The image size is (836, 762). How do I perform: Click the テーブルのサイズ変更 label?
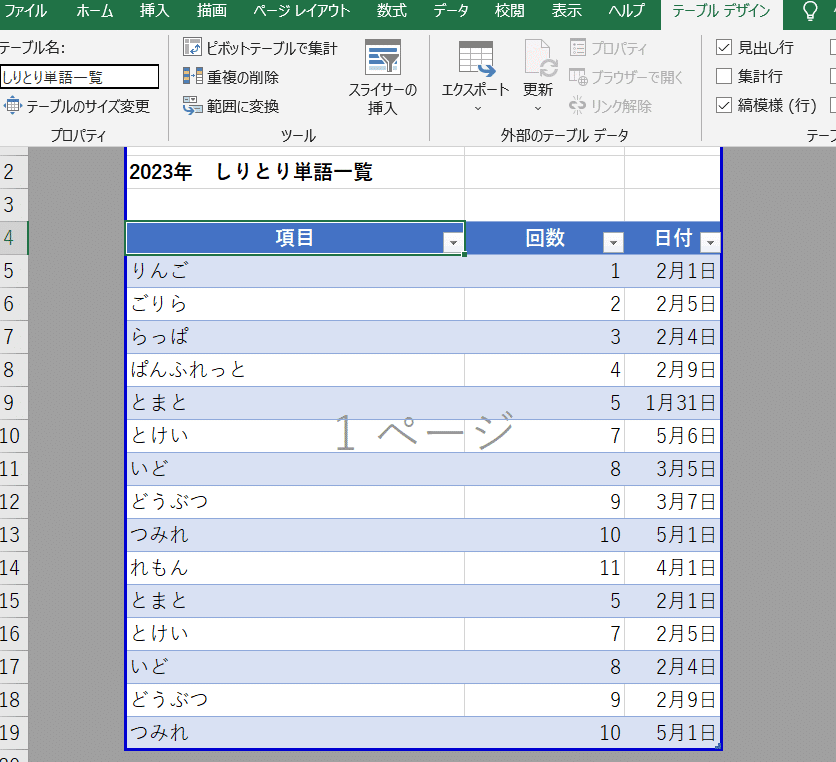[x=88, y=106]
